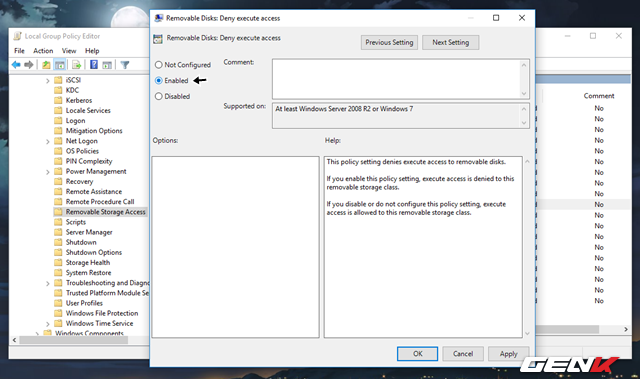Click the Previous Setting button
Viewport: 640px width, 379px height.
click(389, 42)
